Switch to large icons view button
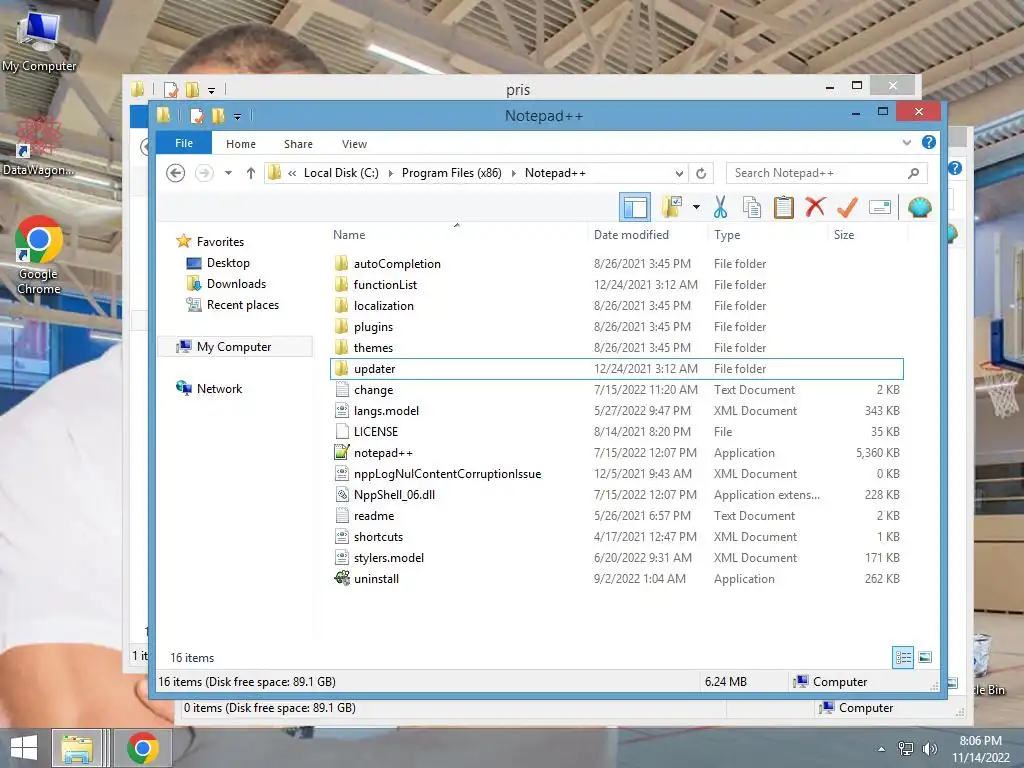The width and height of the screenshot is (1024, 768). (925, 657)
